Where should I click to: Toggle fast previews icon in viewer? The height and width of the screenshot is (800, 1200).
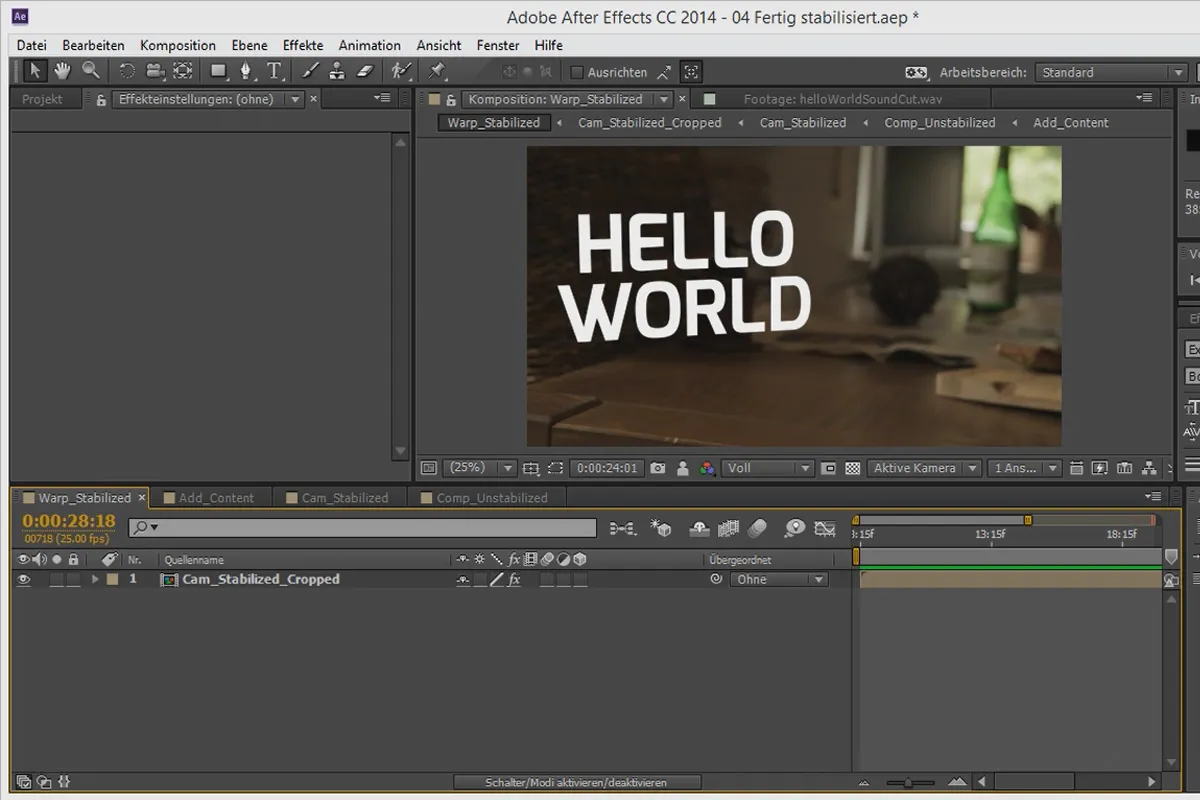(1100, 468)
